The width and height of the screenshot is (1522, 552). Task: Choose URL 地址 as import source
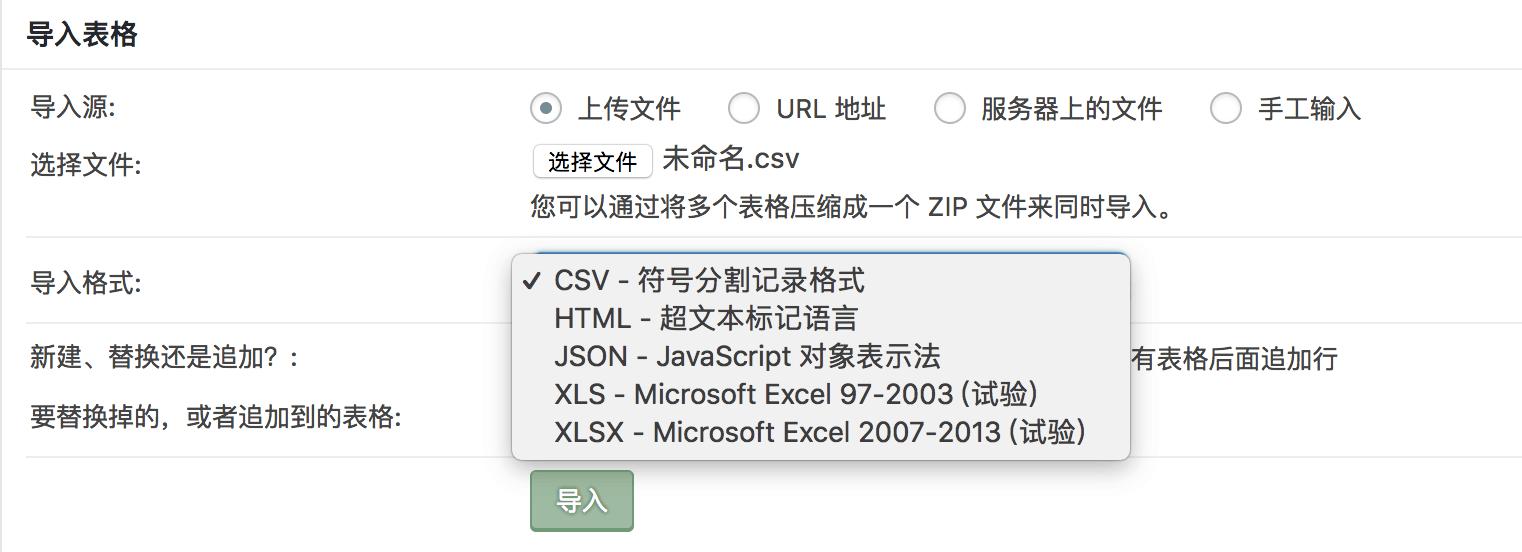pos(744,108)
